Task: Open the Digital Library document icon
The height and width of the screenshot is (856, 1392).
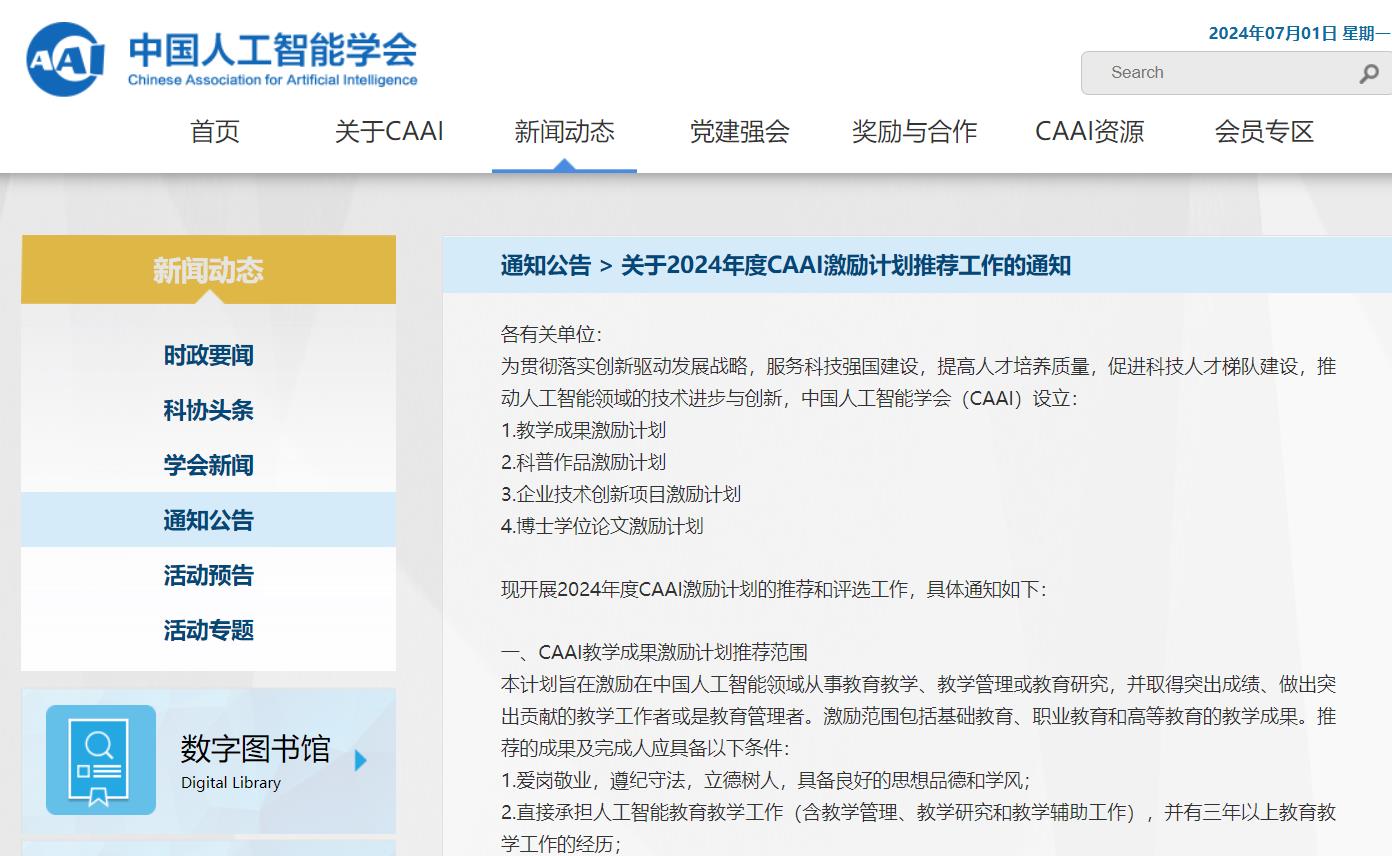Action: click(101, 760)
